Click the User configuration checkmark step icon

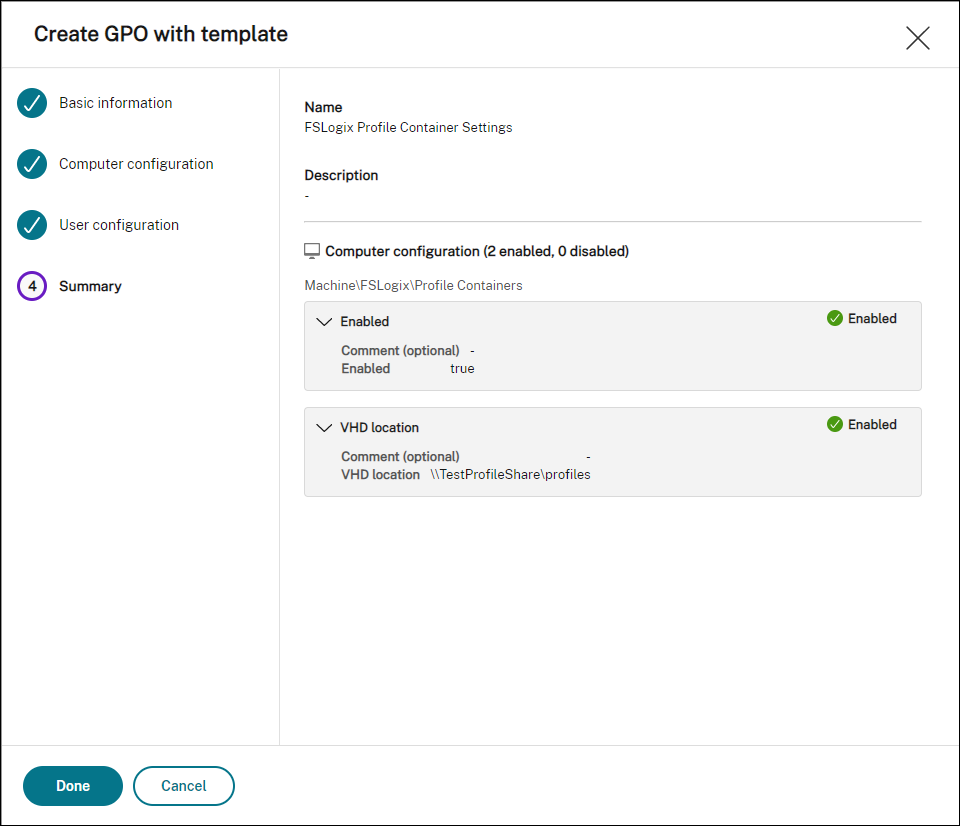point(32,225)
